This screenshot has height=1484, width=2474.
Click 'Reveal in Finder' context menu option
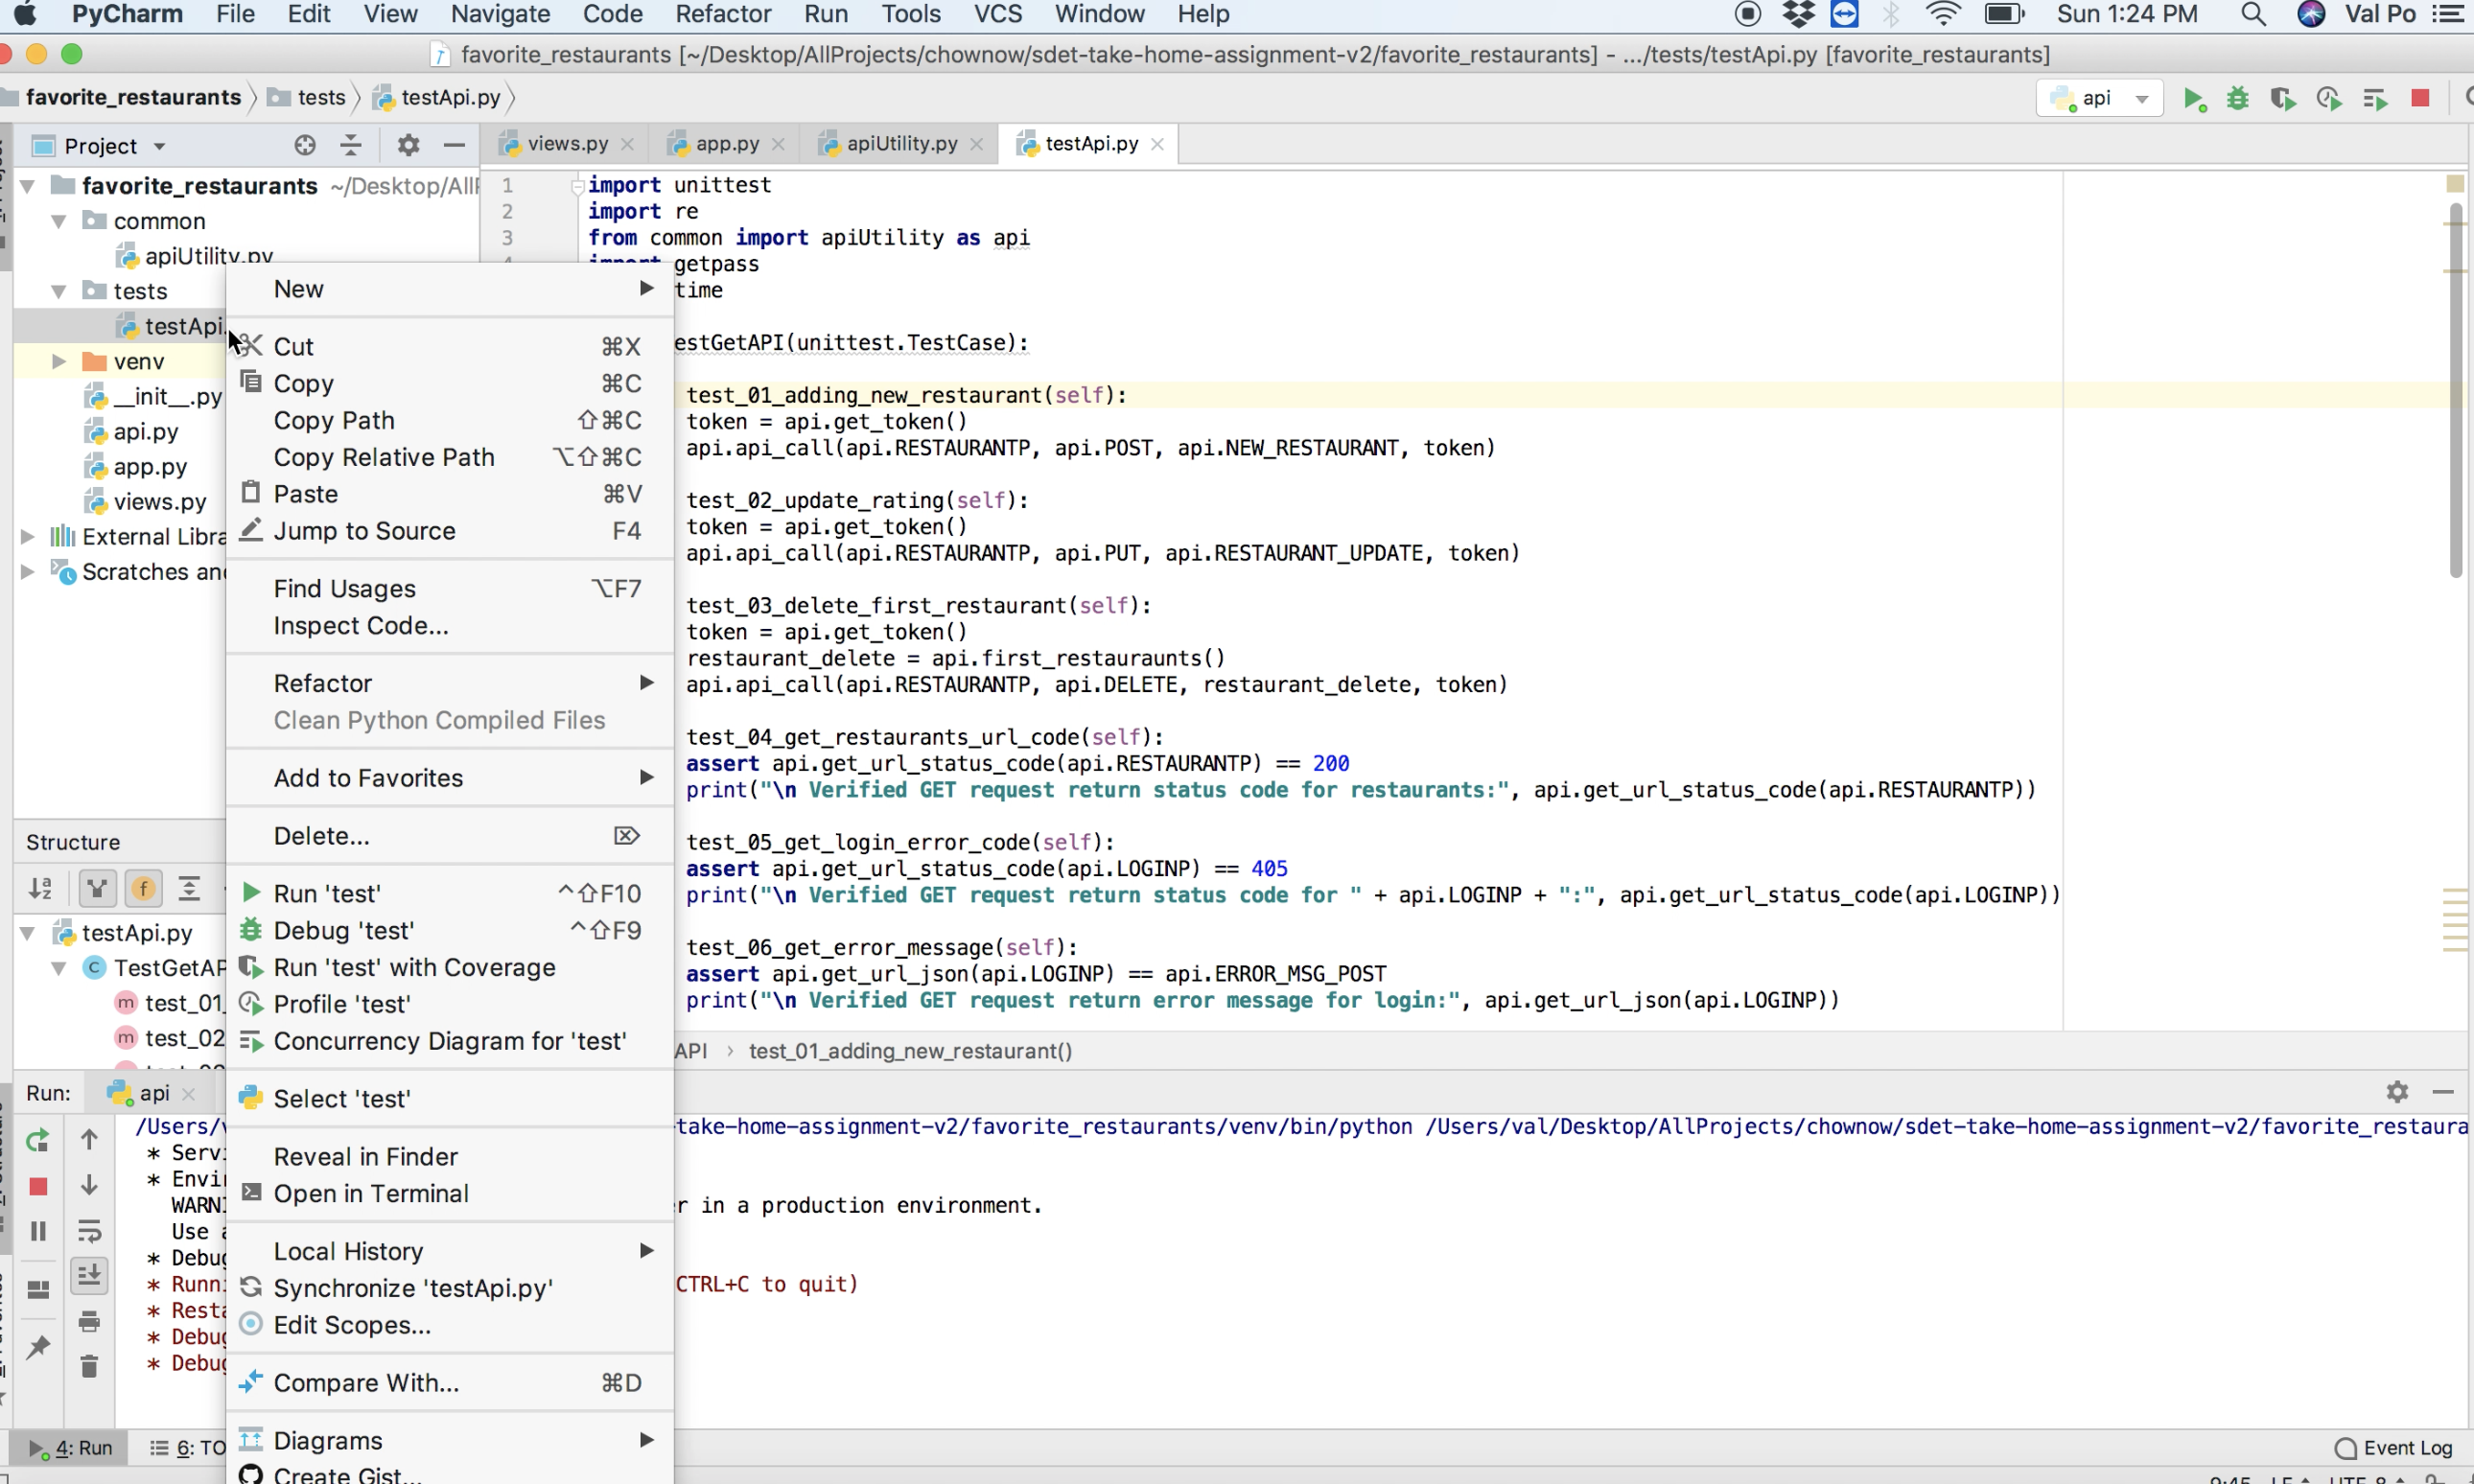[x=365, y=1155]
